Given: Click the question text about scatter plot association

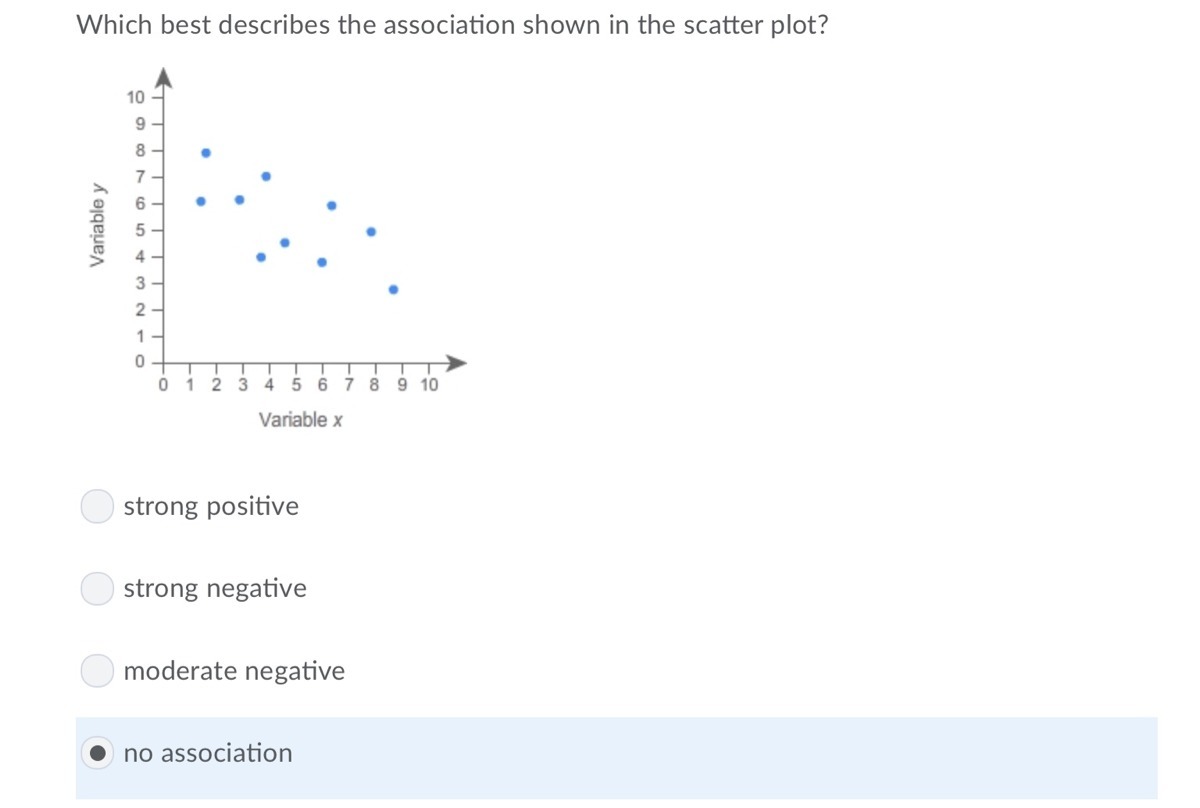Looking at the screenshot, I should (x=453, y=25).
